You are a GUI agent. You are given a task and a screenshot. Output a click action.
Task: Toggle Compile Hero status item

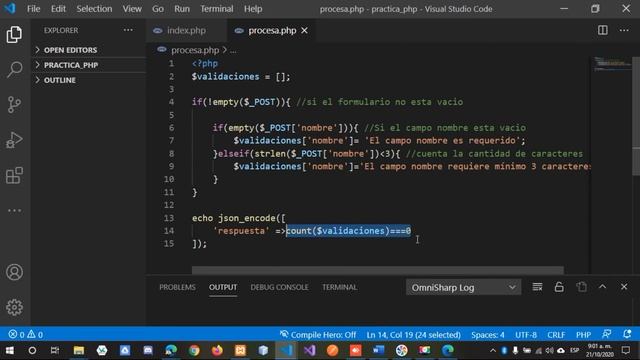318,335
